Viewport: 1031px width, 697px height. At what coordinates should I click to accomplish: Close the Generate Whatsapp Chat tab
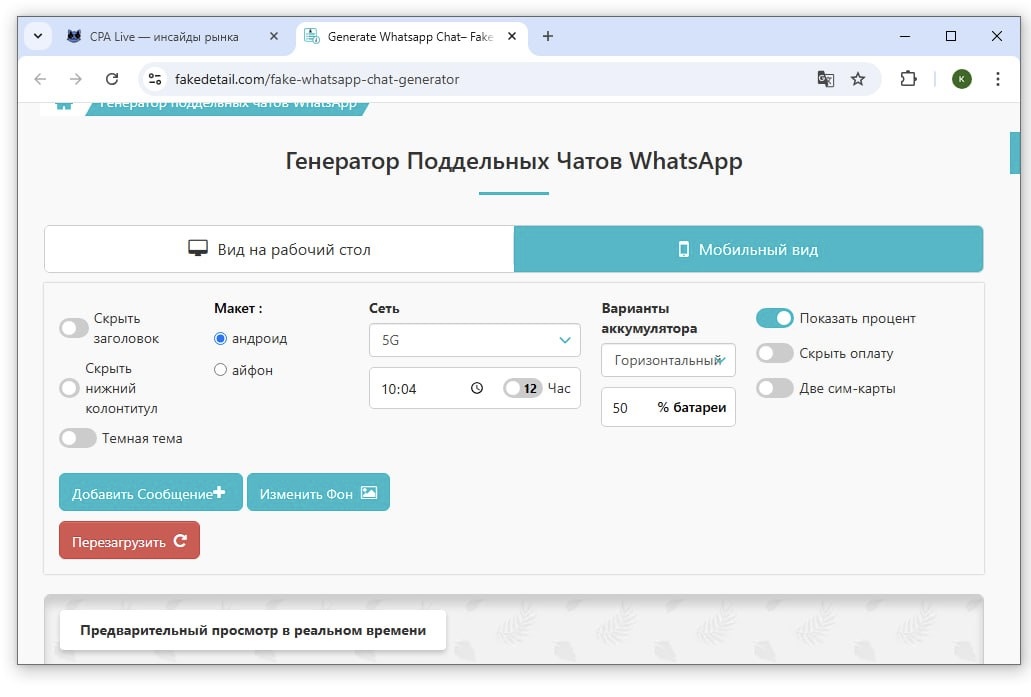coord(512,36)
